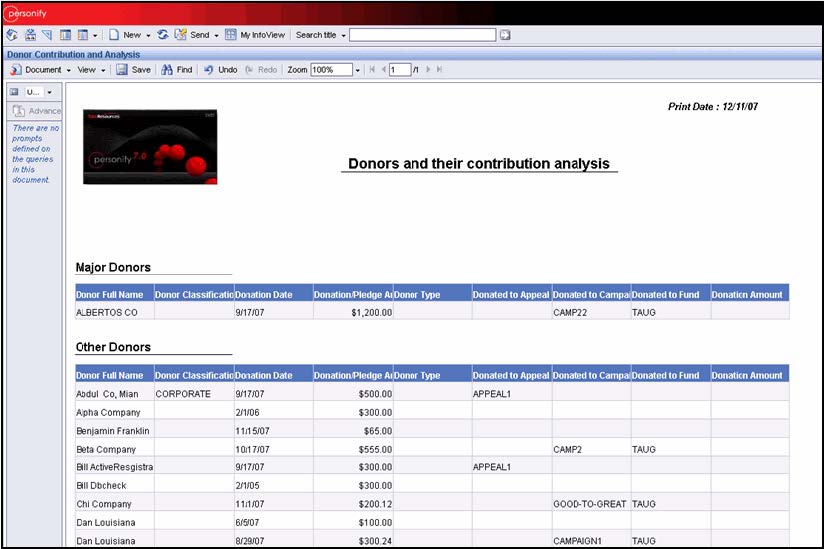Click the 'Benjamin Franklin' donor cell
The width and height of the screenshot is (824, 549).
(115, 431)
